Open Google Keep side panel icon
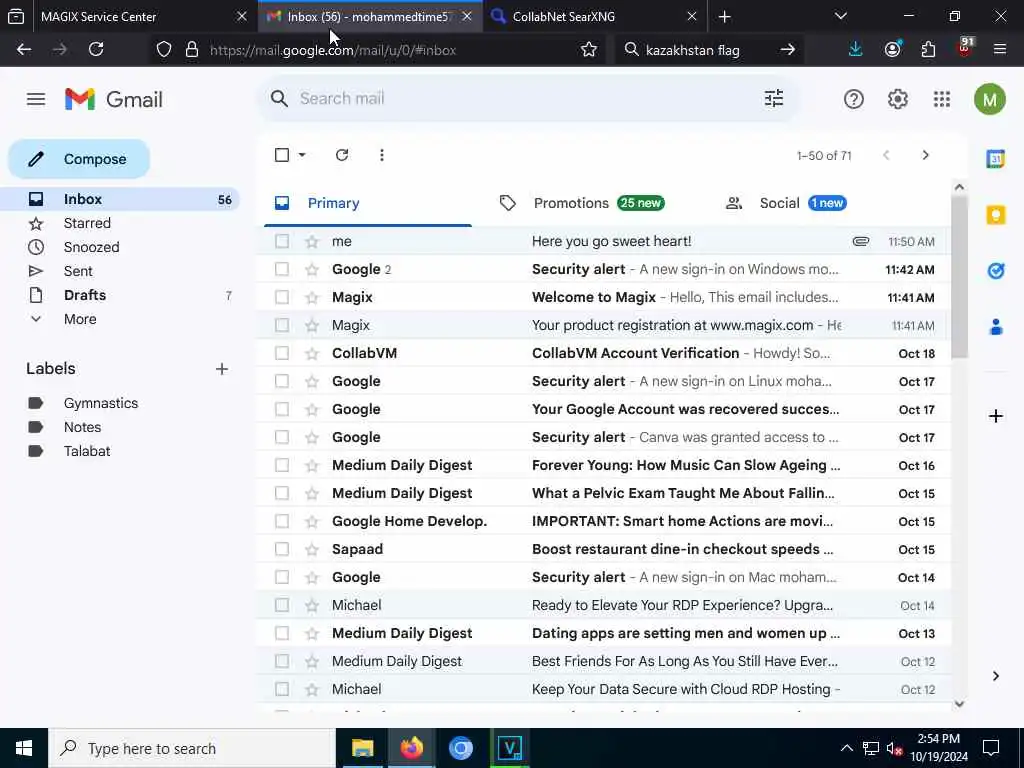Image resolution: width=1024 pixels, height=768 pixels. point(995,215)
